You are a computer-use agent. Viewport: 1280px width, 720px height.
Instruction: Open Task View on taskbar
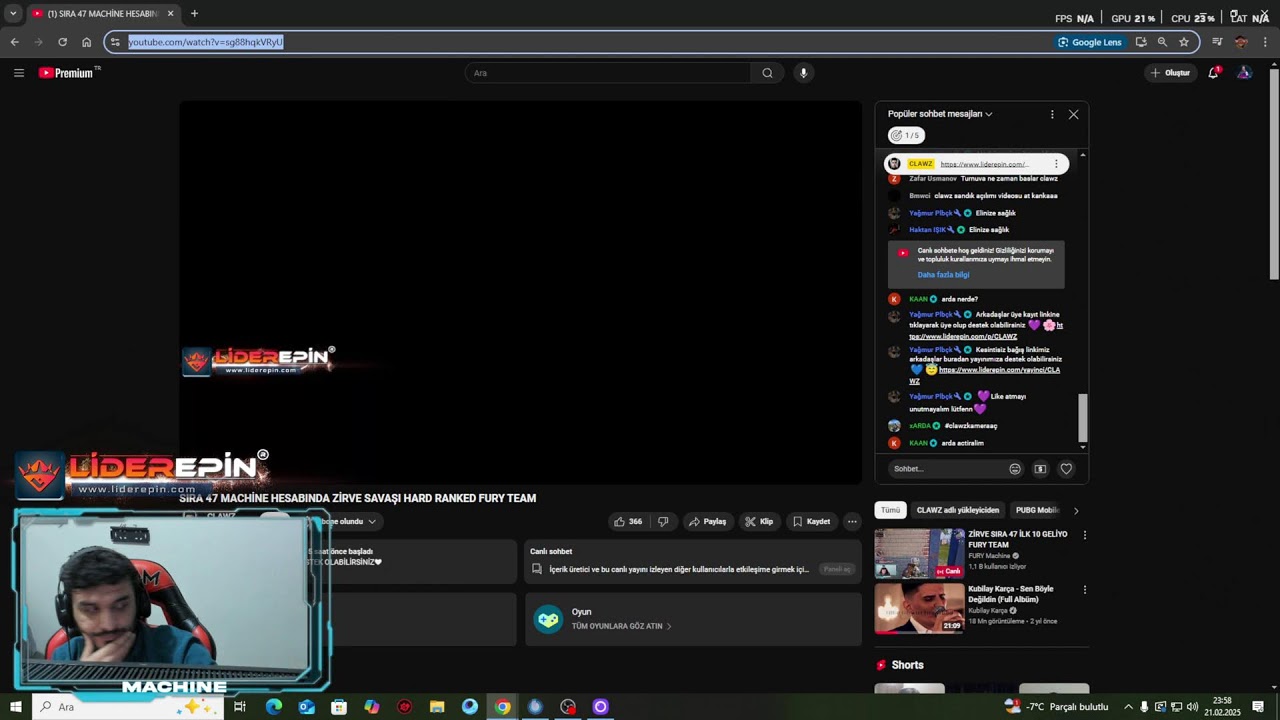pos(240,707)
